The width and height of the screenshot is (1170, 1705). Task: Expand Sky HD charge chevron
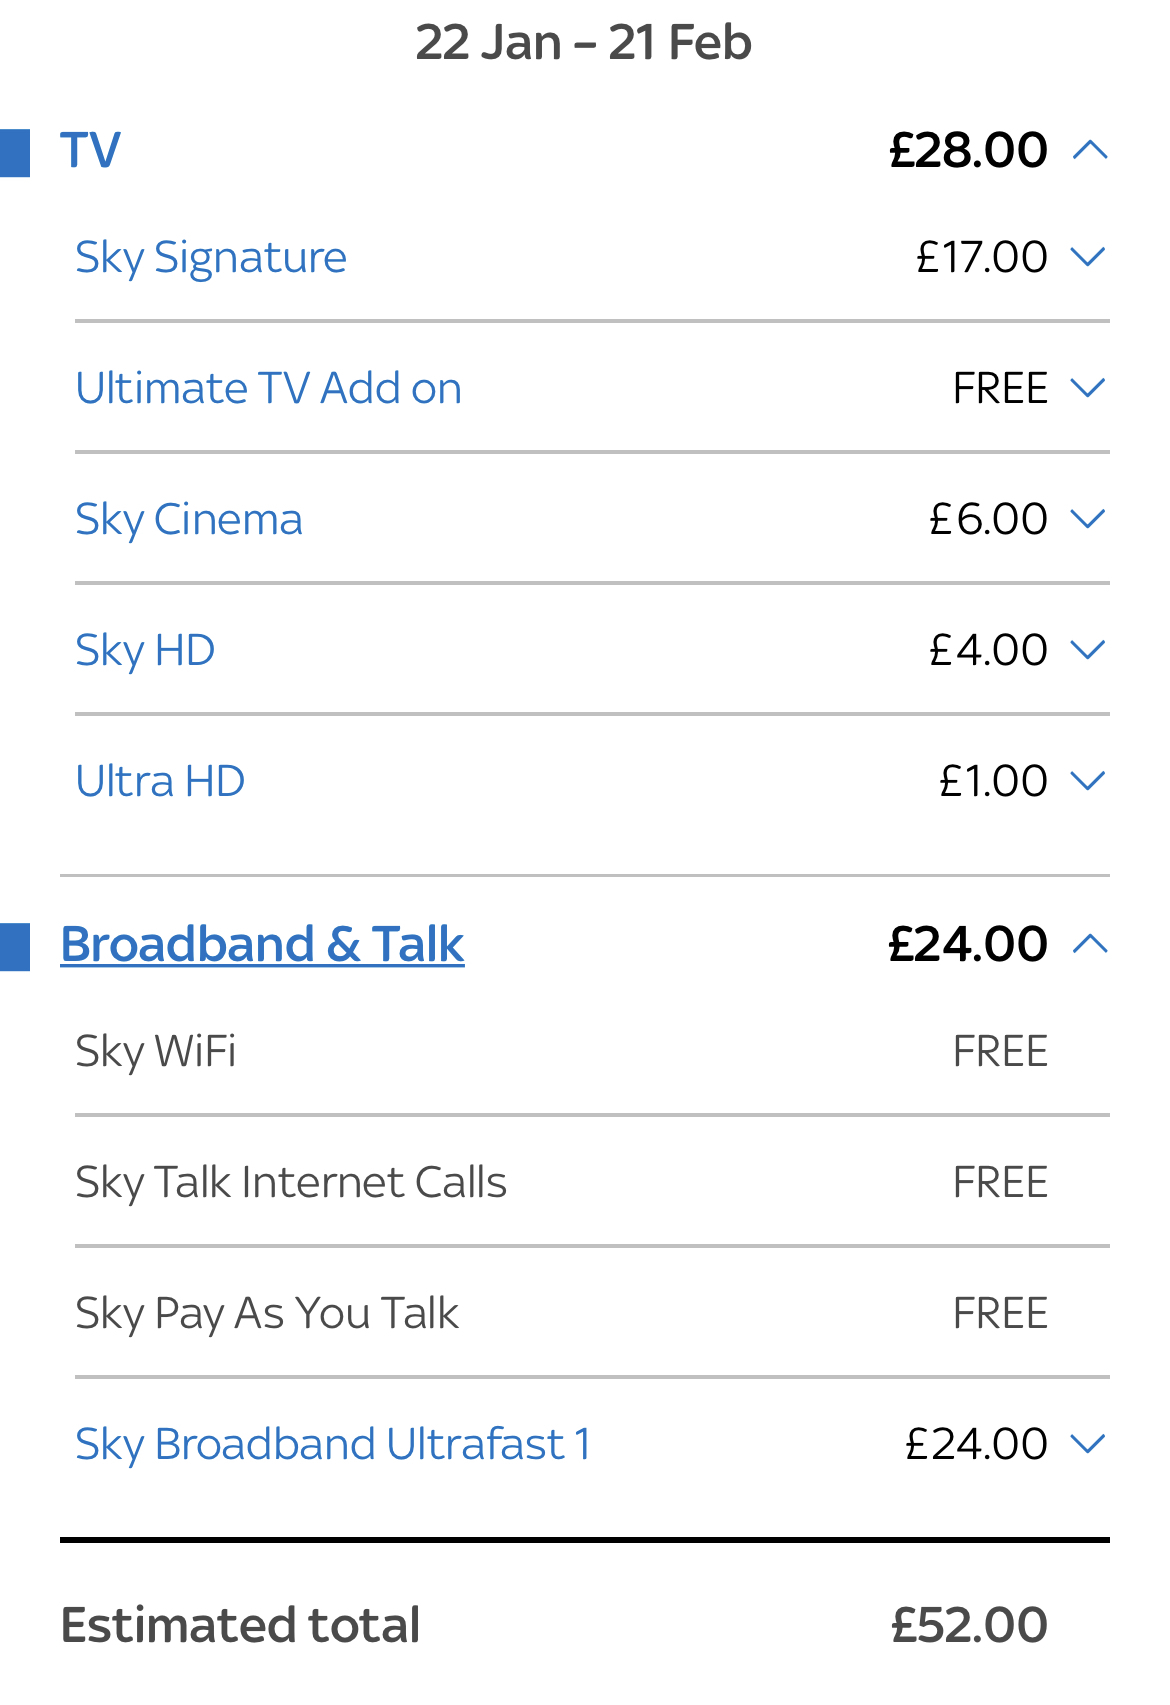pyautogui.click(x=1088, y=650)
